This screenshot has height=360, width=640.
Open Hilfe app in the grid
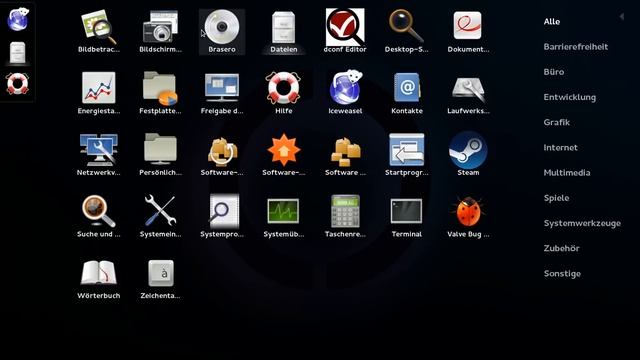coord(284,93)
